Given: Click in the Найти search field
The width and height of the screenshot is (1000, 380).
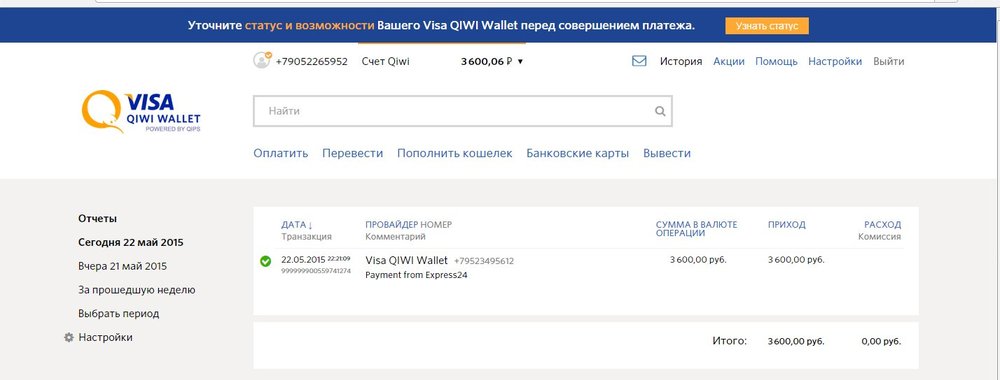Looking at the screenshot, I should point(462,111).
